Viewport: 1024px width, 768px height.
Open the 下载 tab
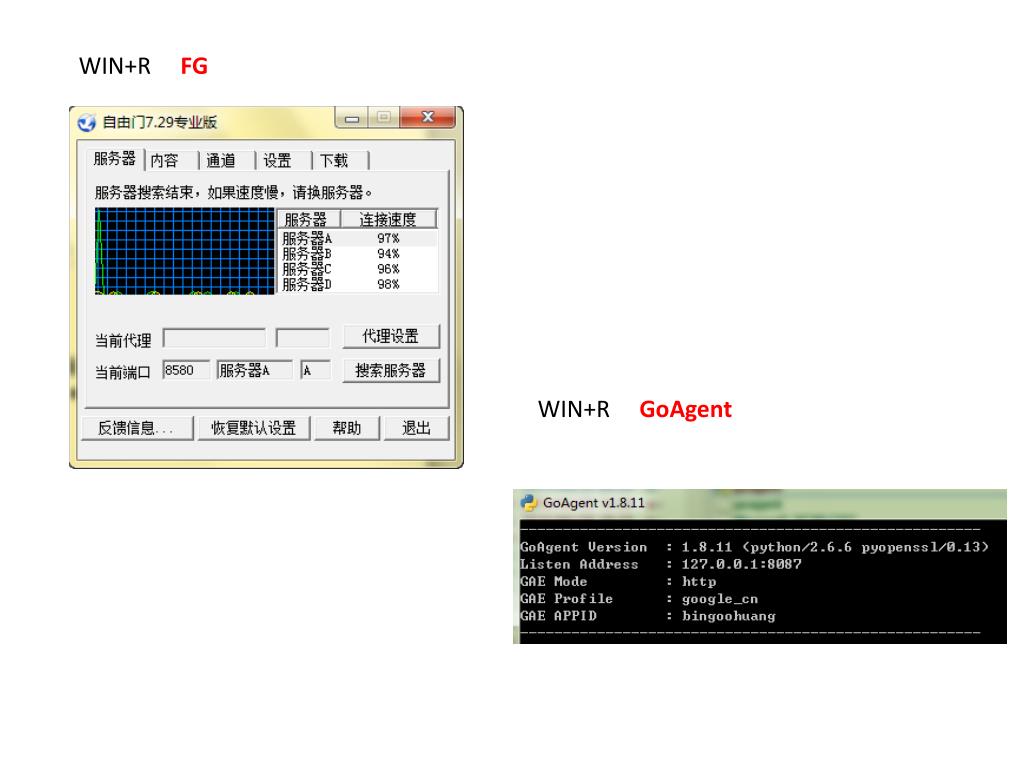click(x=334, y=161)
